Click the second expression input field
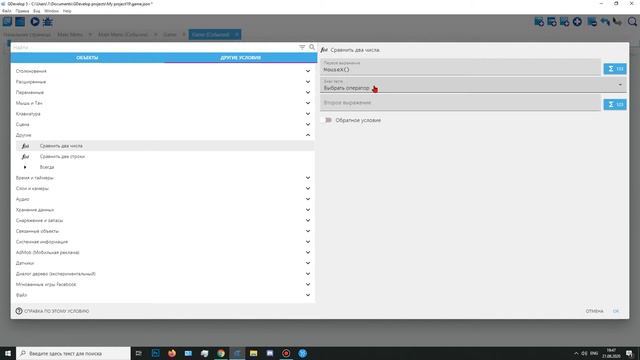This screenshot has height=360, width=640. click(460, 103)
